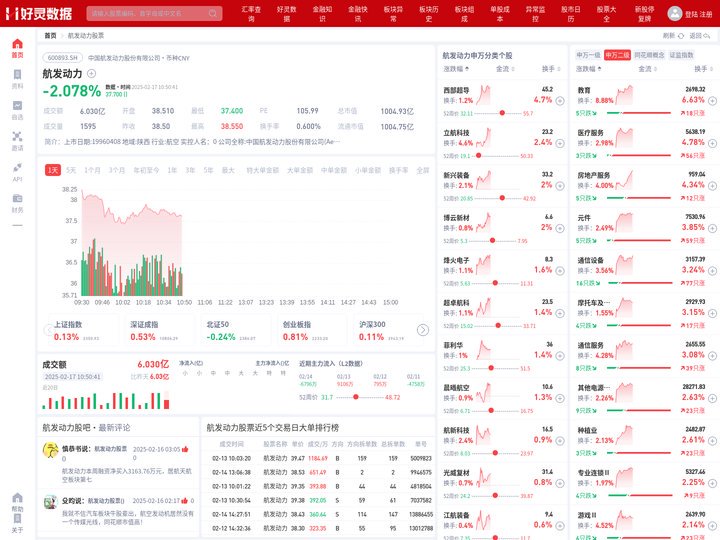The width and height of the screenshot is (720, 540).
Task: Add 新兴装备 using its plus icon
Action: [x=560, y=186]
